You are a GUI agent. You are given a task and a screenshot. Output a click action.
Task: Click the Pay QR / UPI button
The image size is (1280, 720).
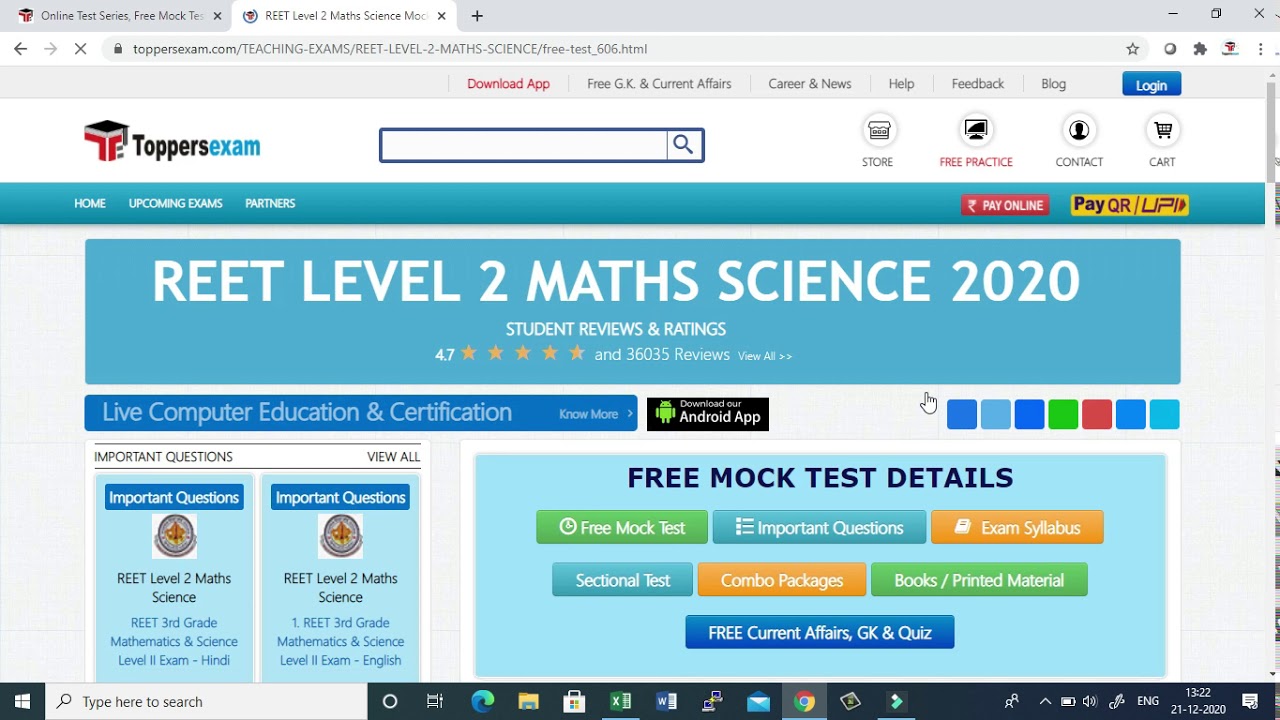pos(1130,205)
